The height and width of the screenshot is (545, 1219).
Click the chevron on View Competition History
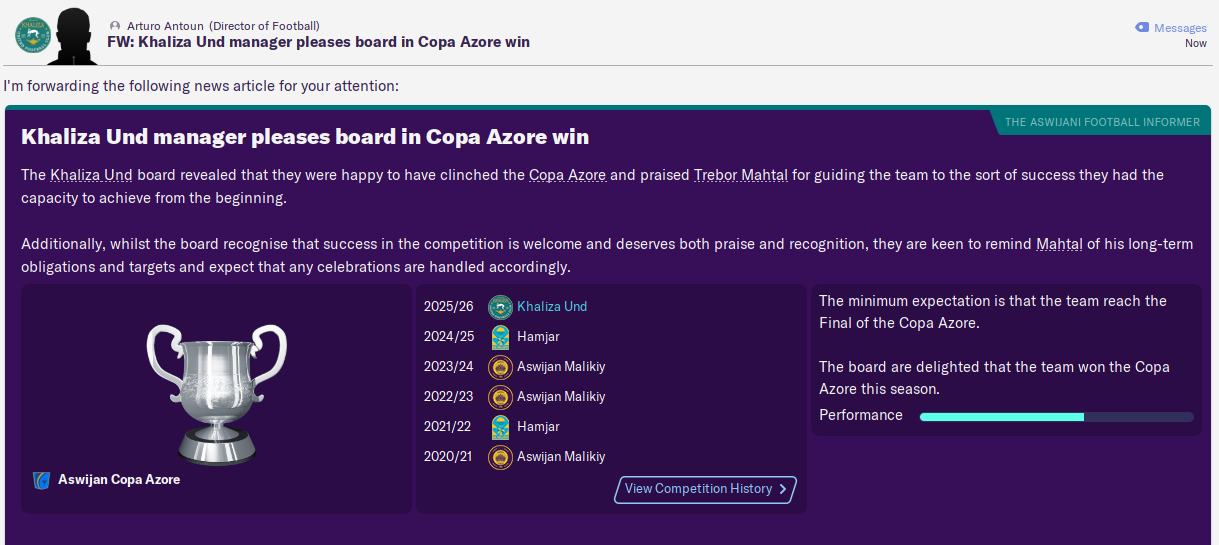pyautogui.click(x=783, y=489)
